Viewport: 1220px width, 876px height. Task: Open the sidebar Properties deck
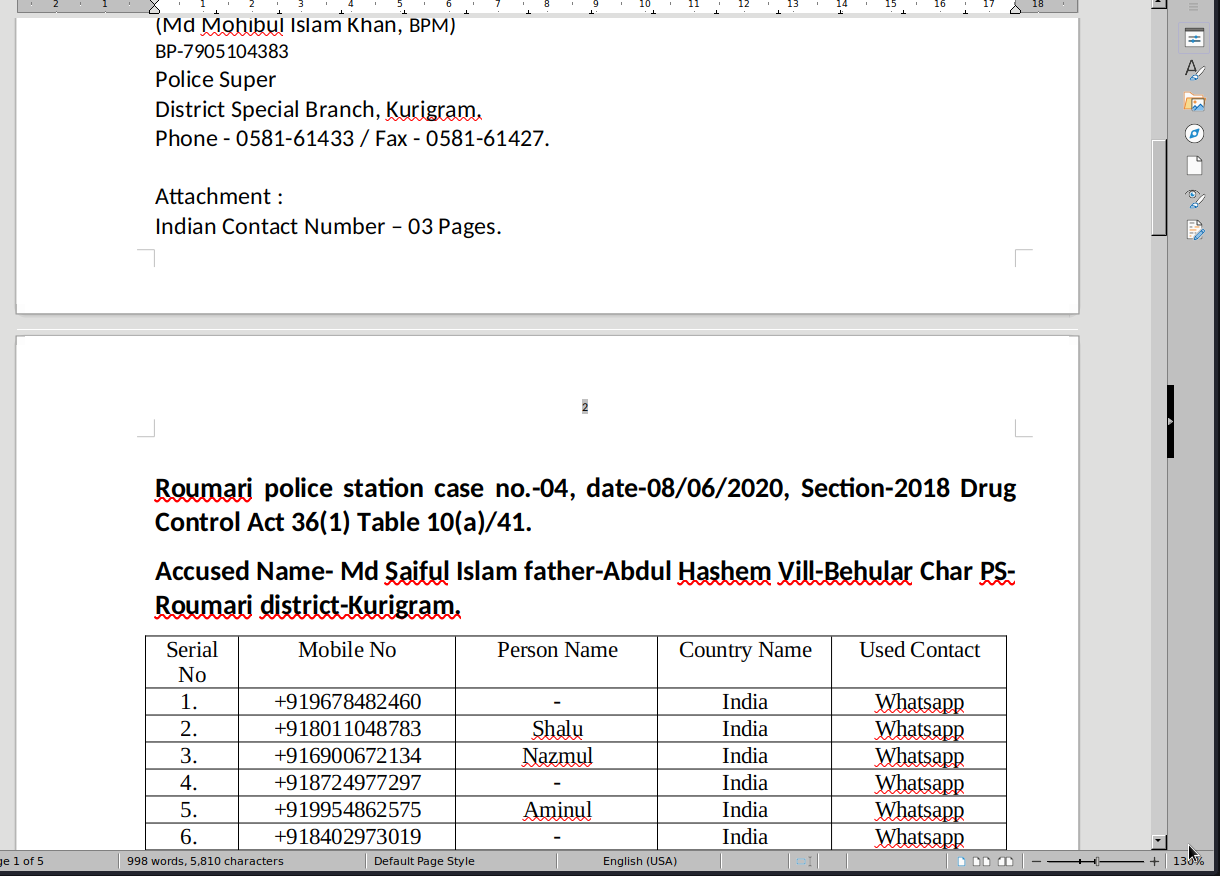coord(1194,38)
